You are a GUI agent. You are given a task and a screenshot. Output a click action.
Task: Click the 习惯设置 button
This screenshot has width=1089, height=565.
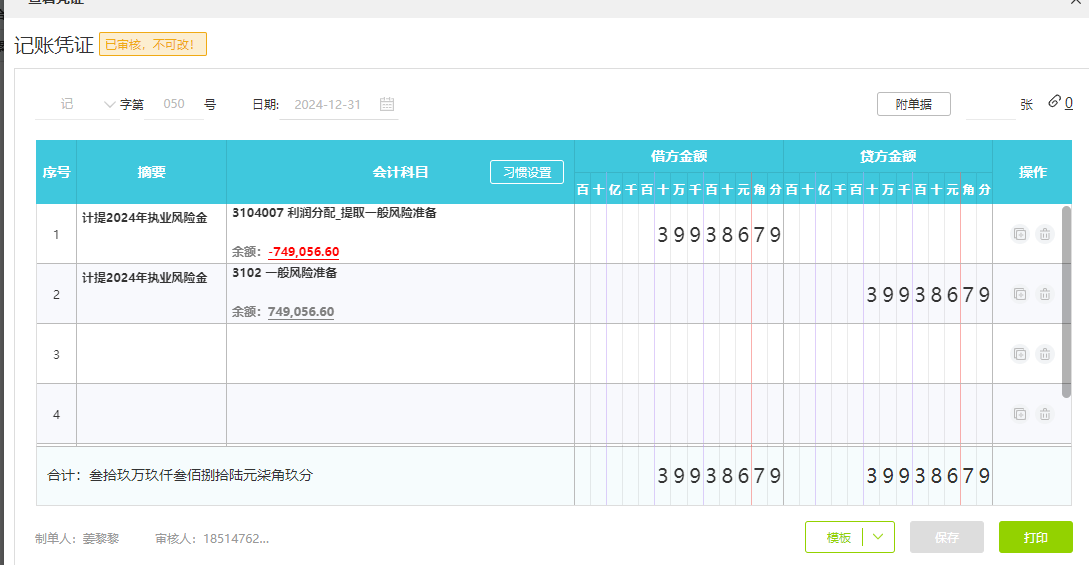[527, 172]
